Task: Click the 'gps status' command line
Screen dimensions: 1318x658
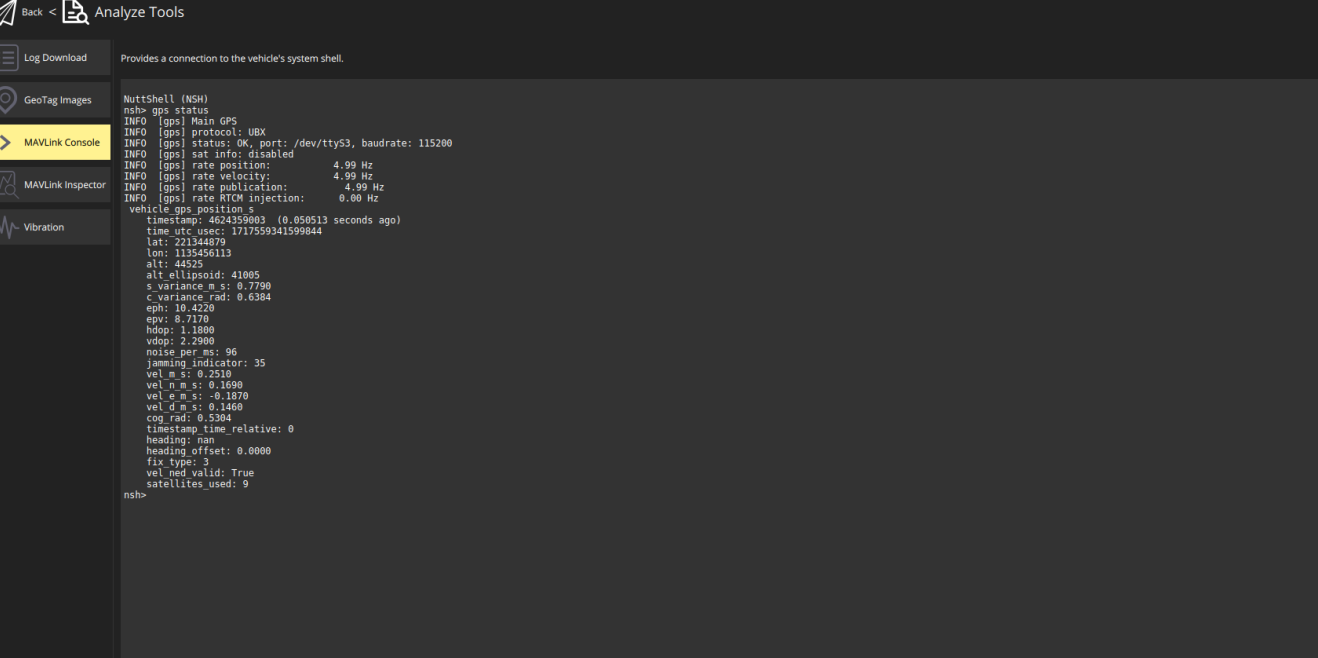Action: (166, 110)
